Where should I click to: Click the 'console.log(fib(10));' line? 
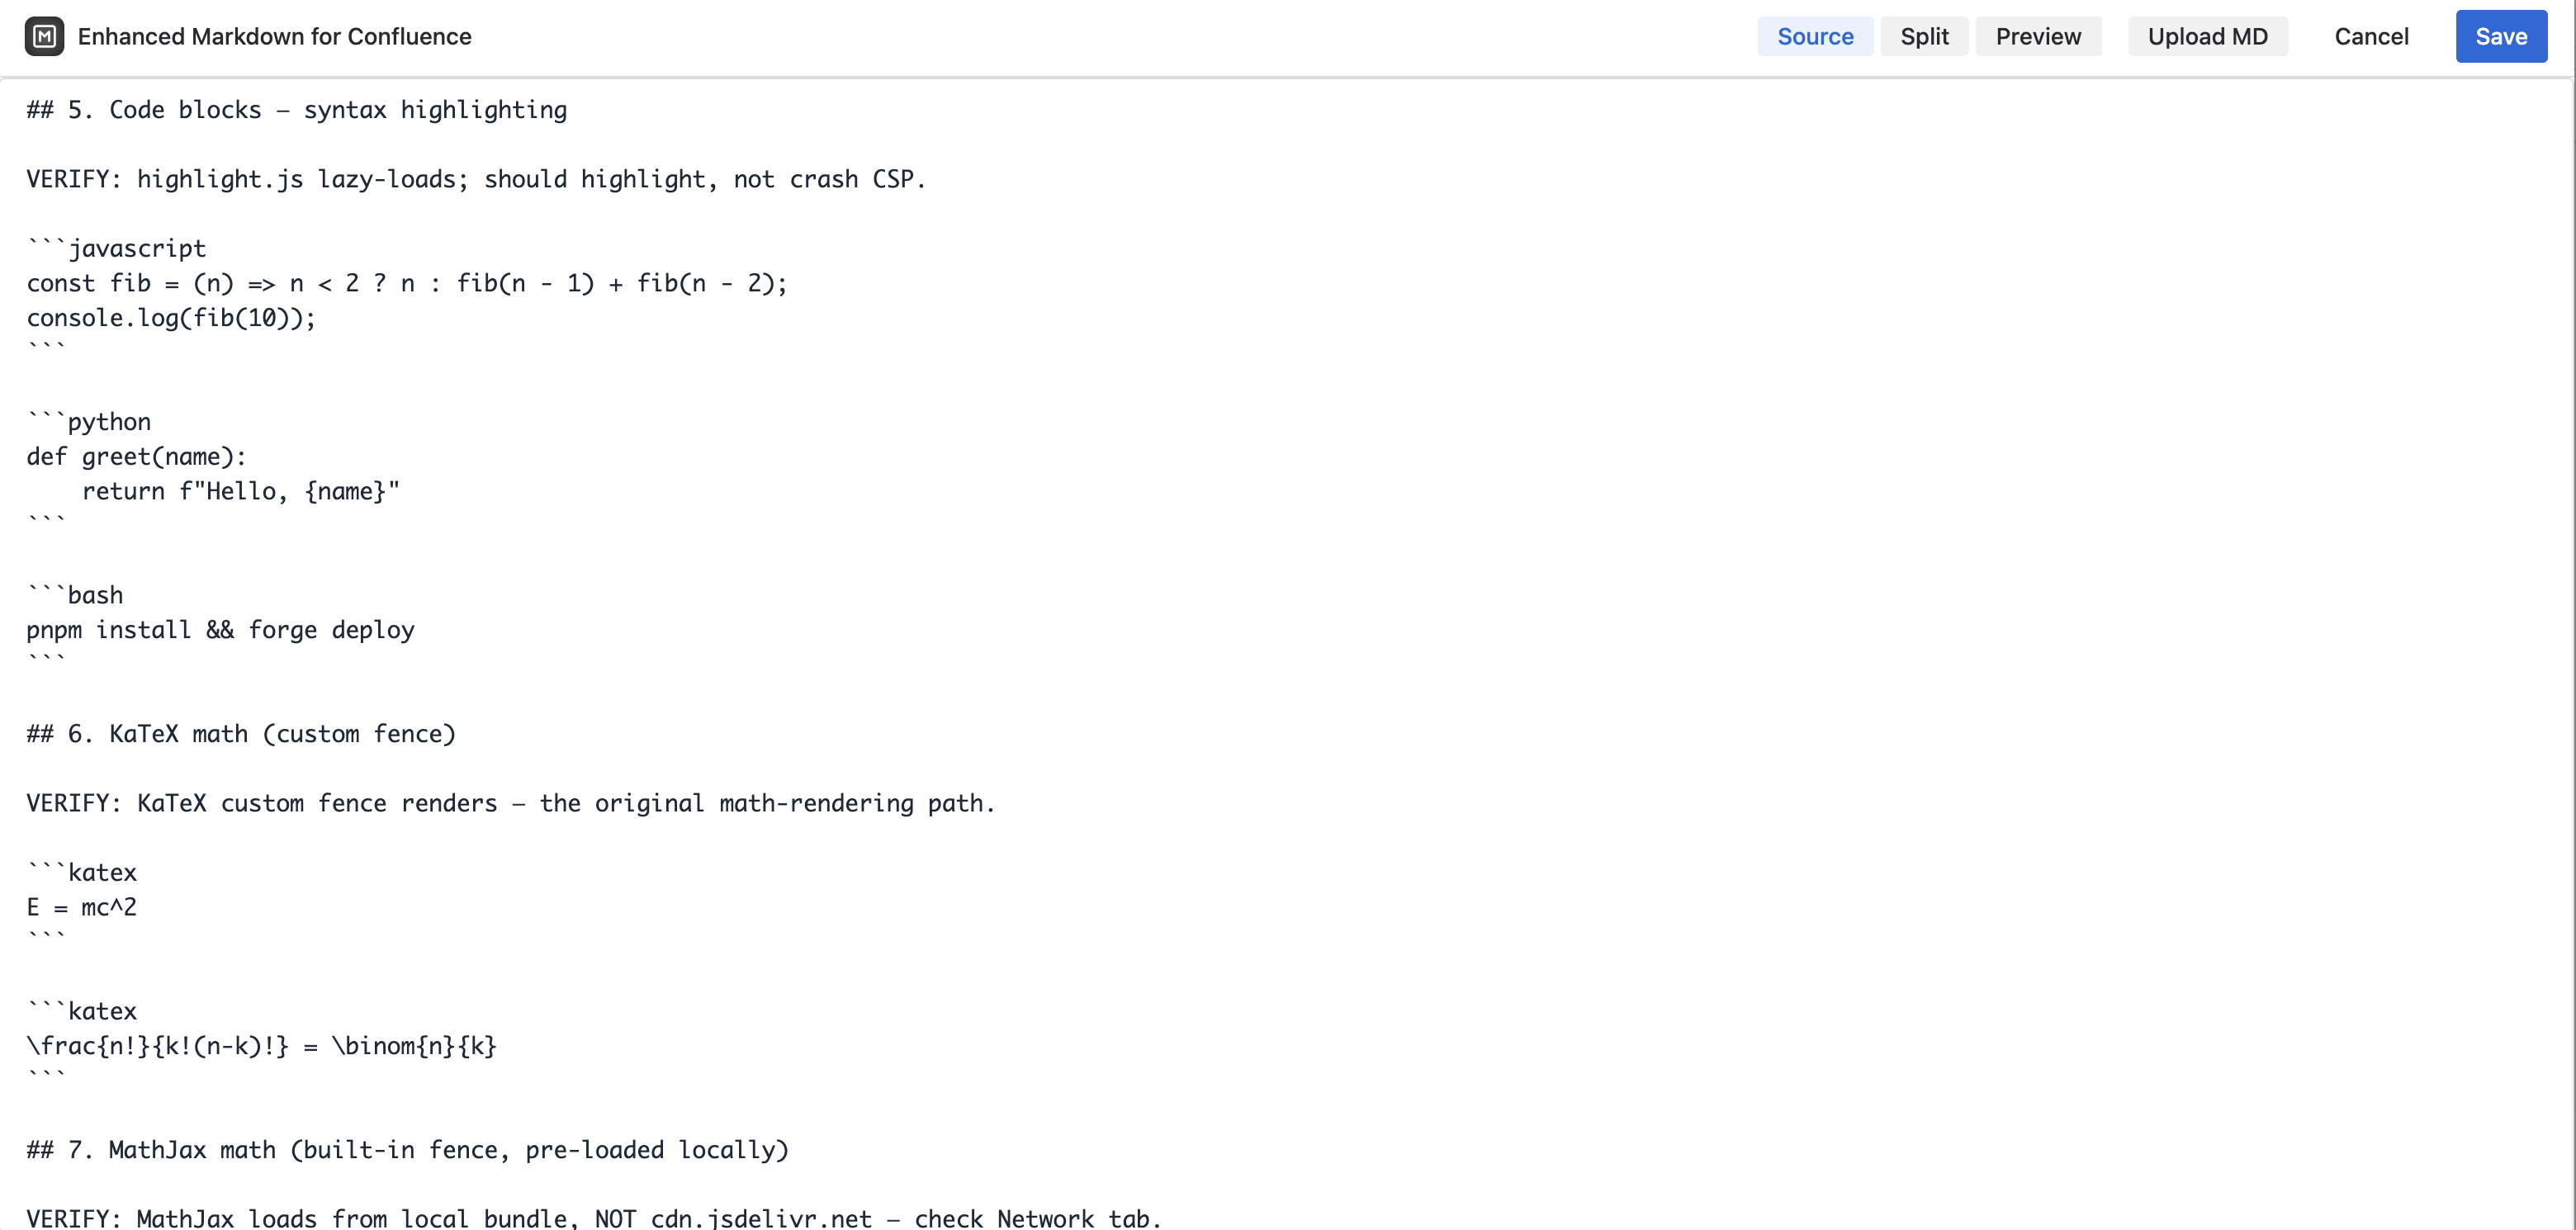pos(171,318)
